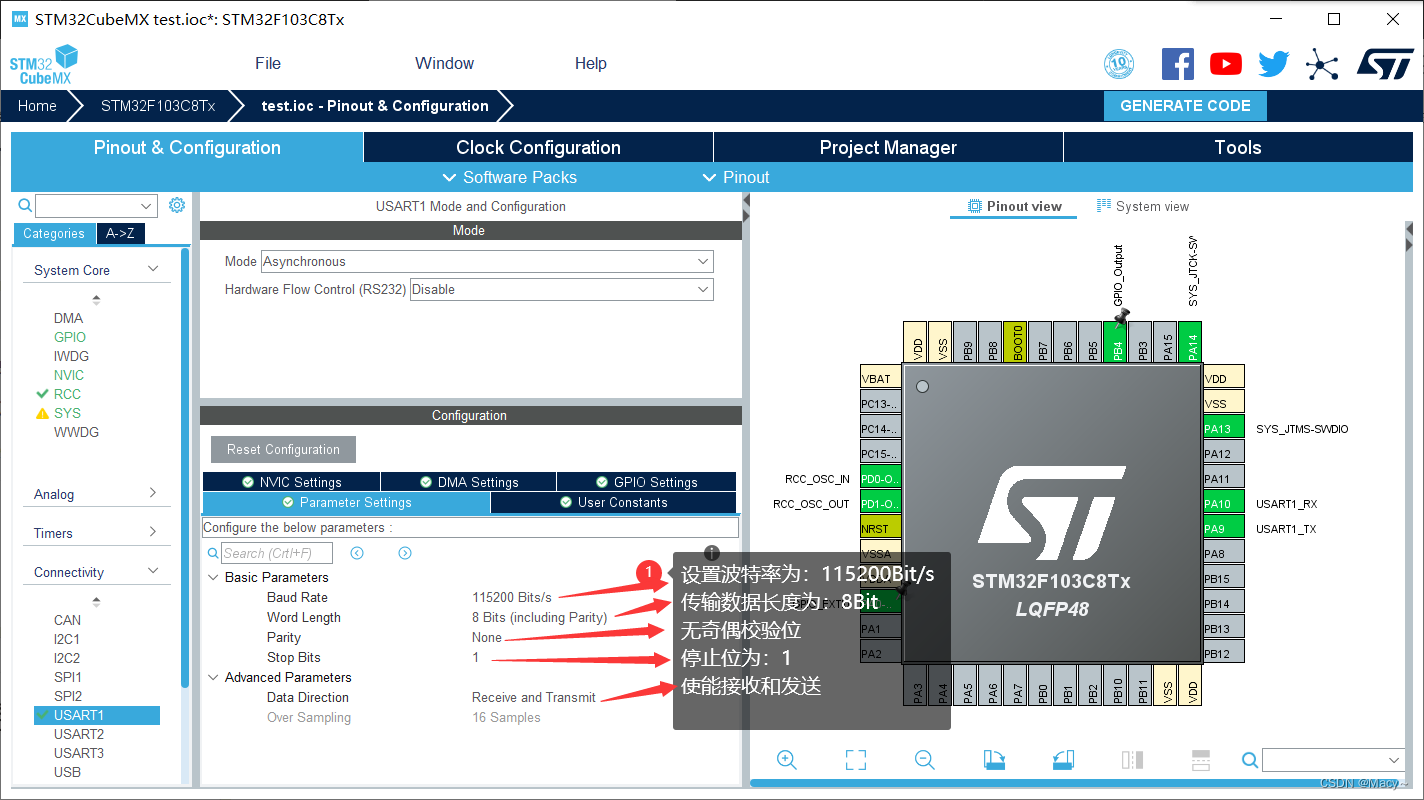Click the Parity value None

tap(487, 637)
